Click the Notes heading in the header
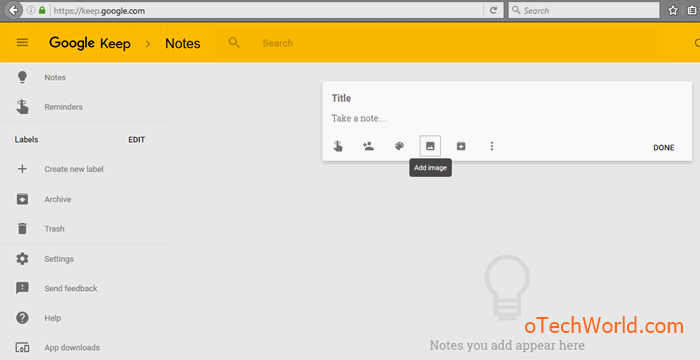700x360 pixels. [x=183, y=43]
